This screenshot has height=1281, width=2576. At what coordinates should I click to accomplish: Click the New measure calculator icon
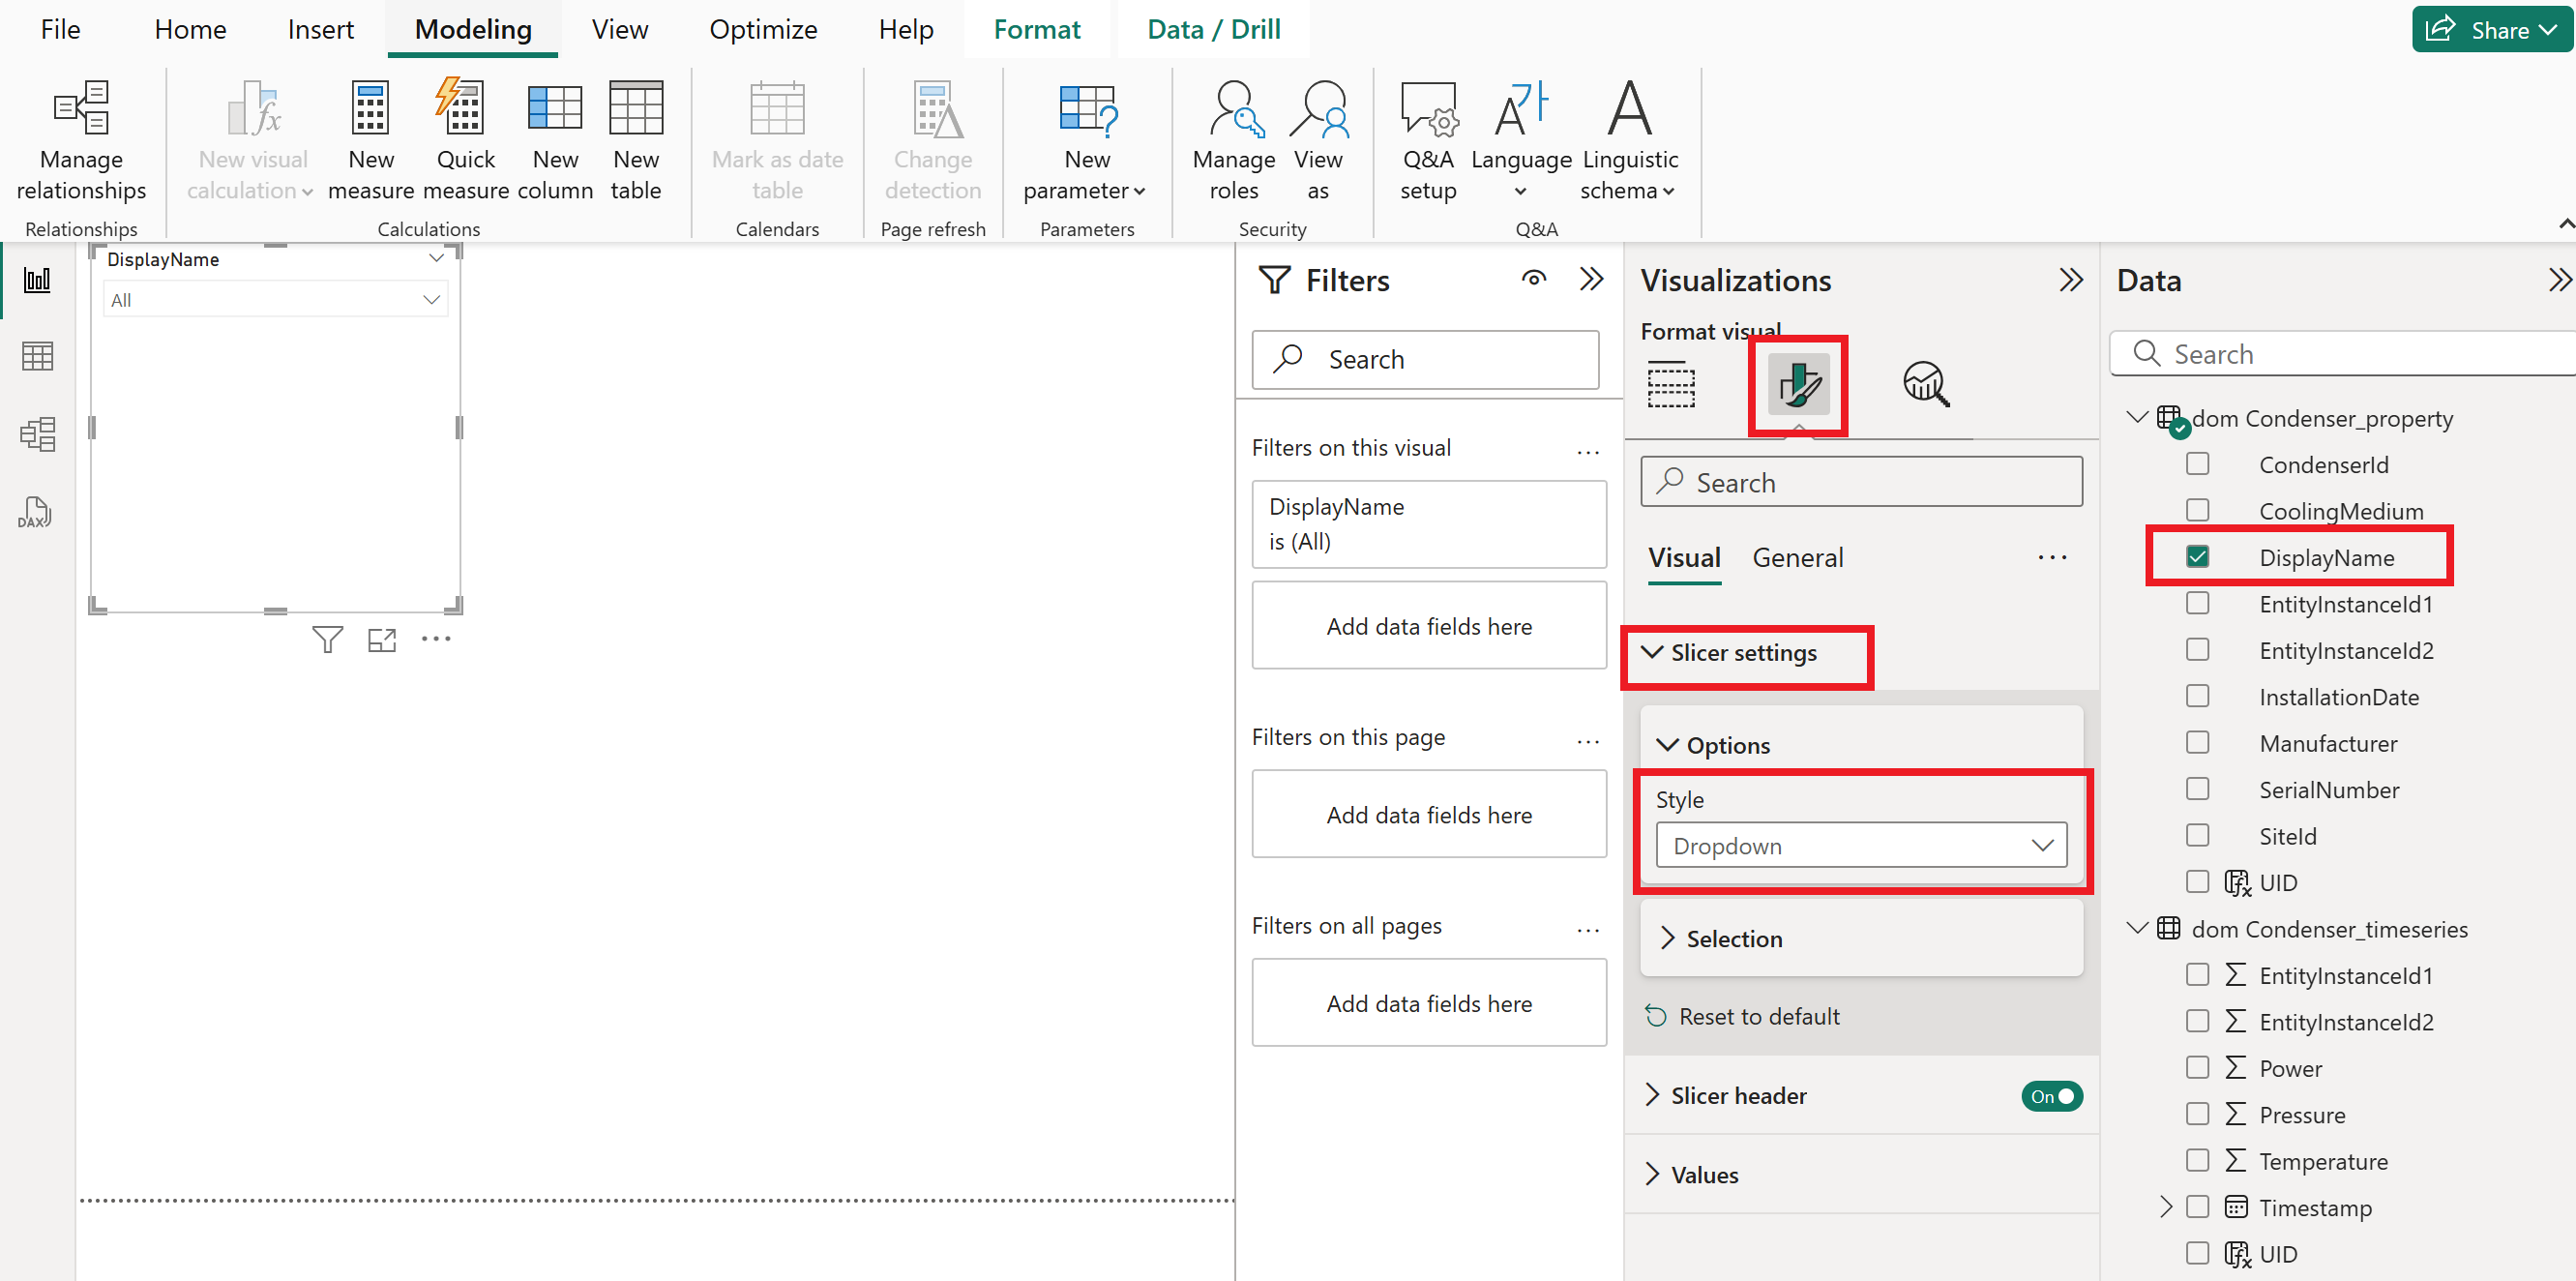[x=370, y=108]
